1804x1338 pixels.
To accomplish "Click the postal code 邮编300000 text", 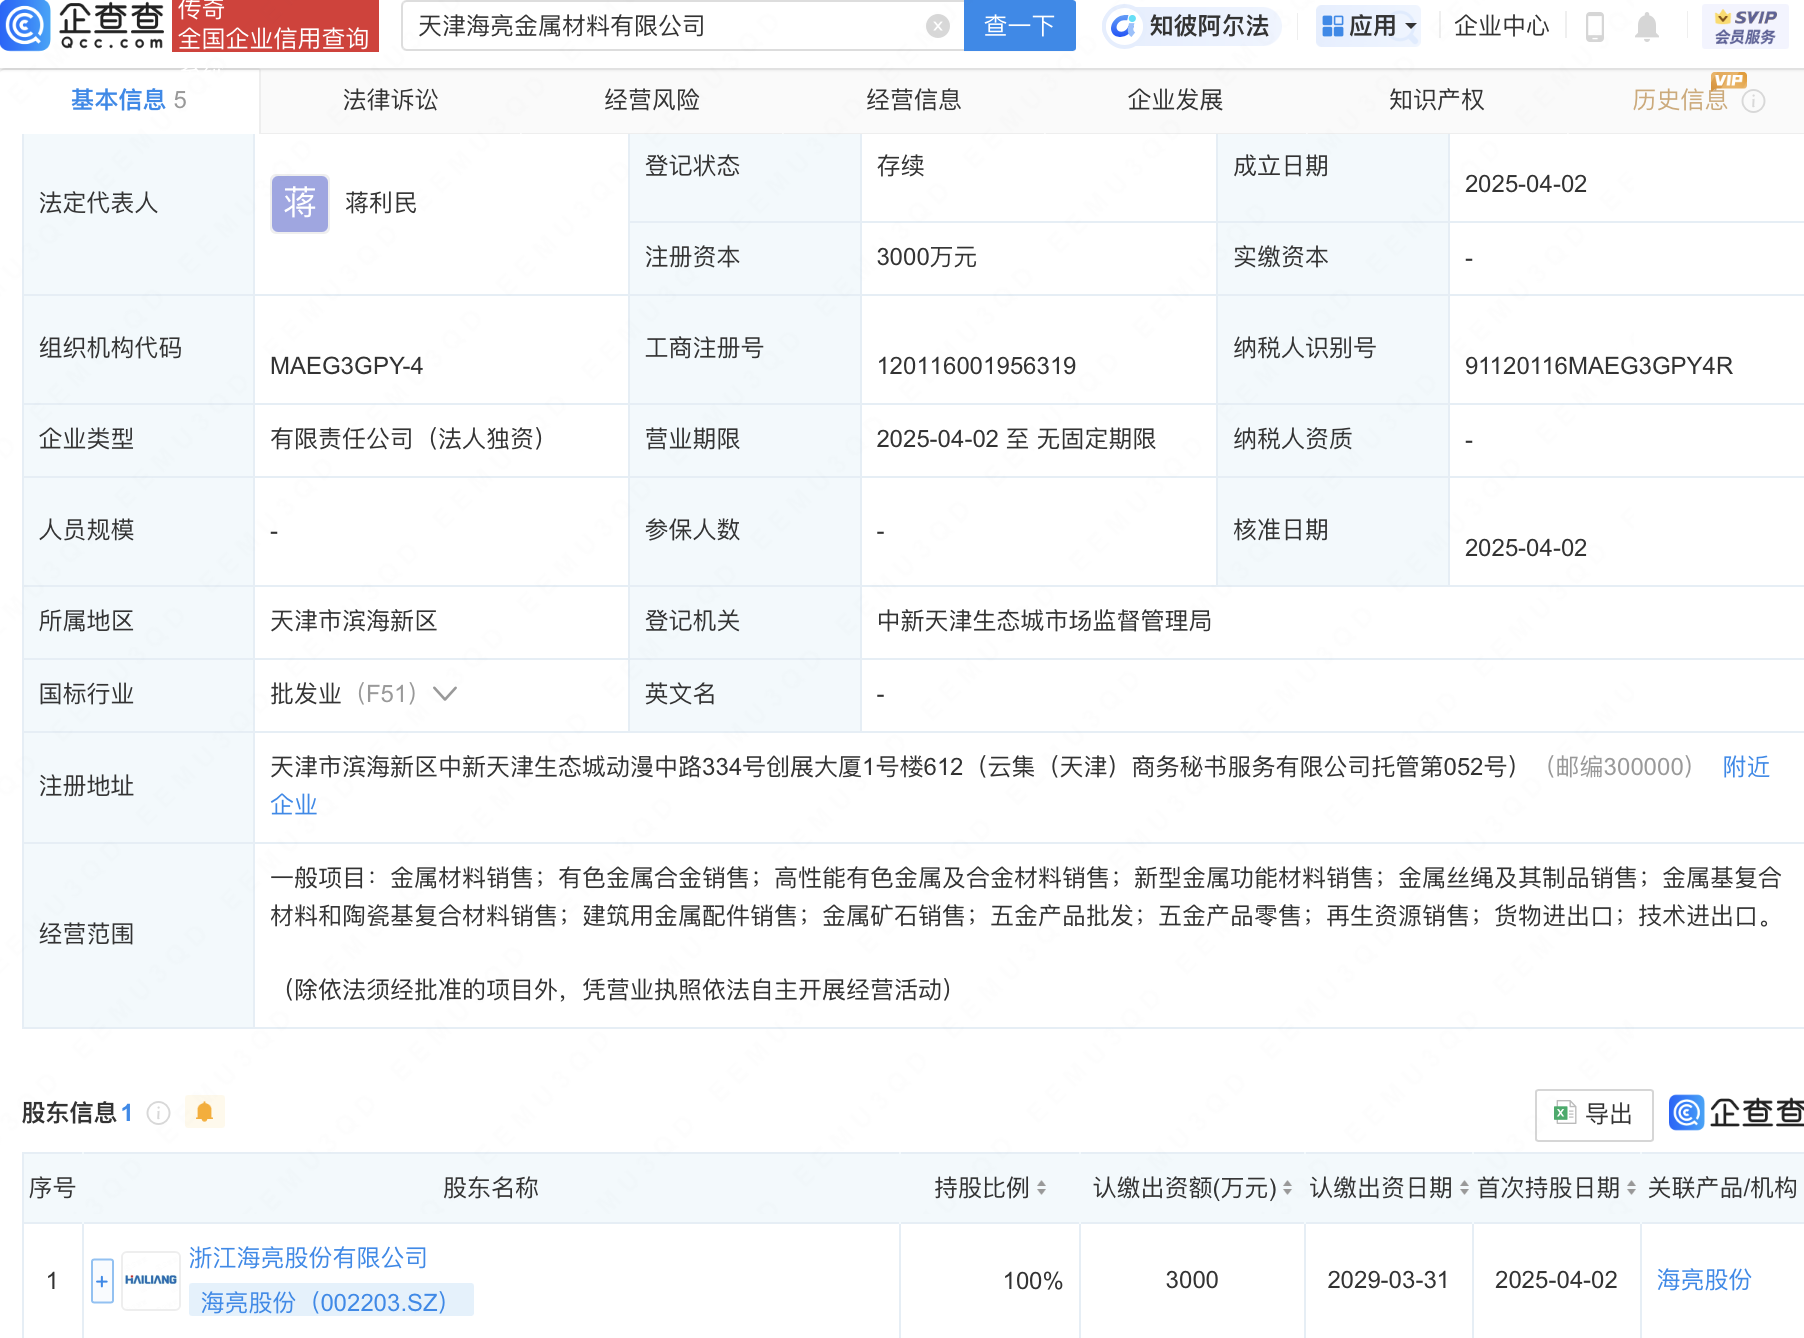I will (x=1618, y=767).
